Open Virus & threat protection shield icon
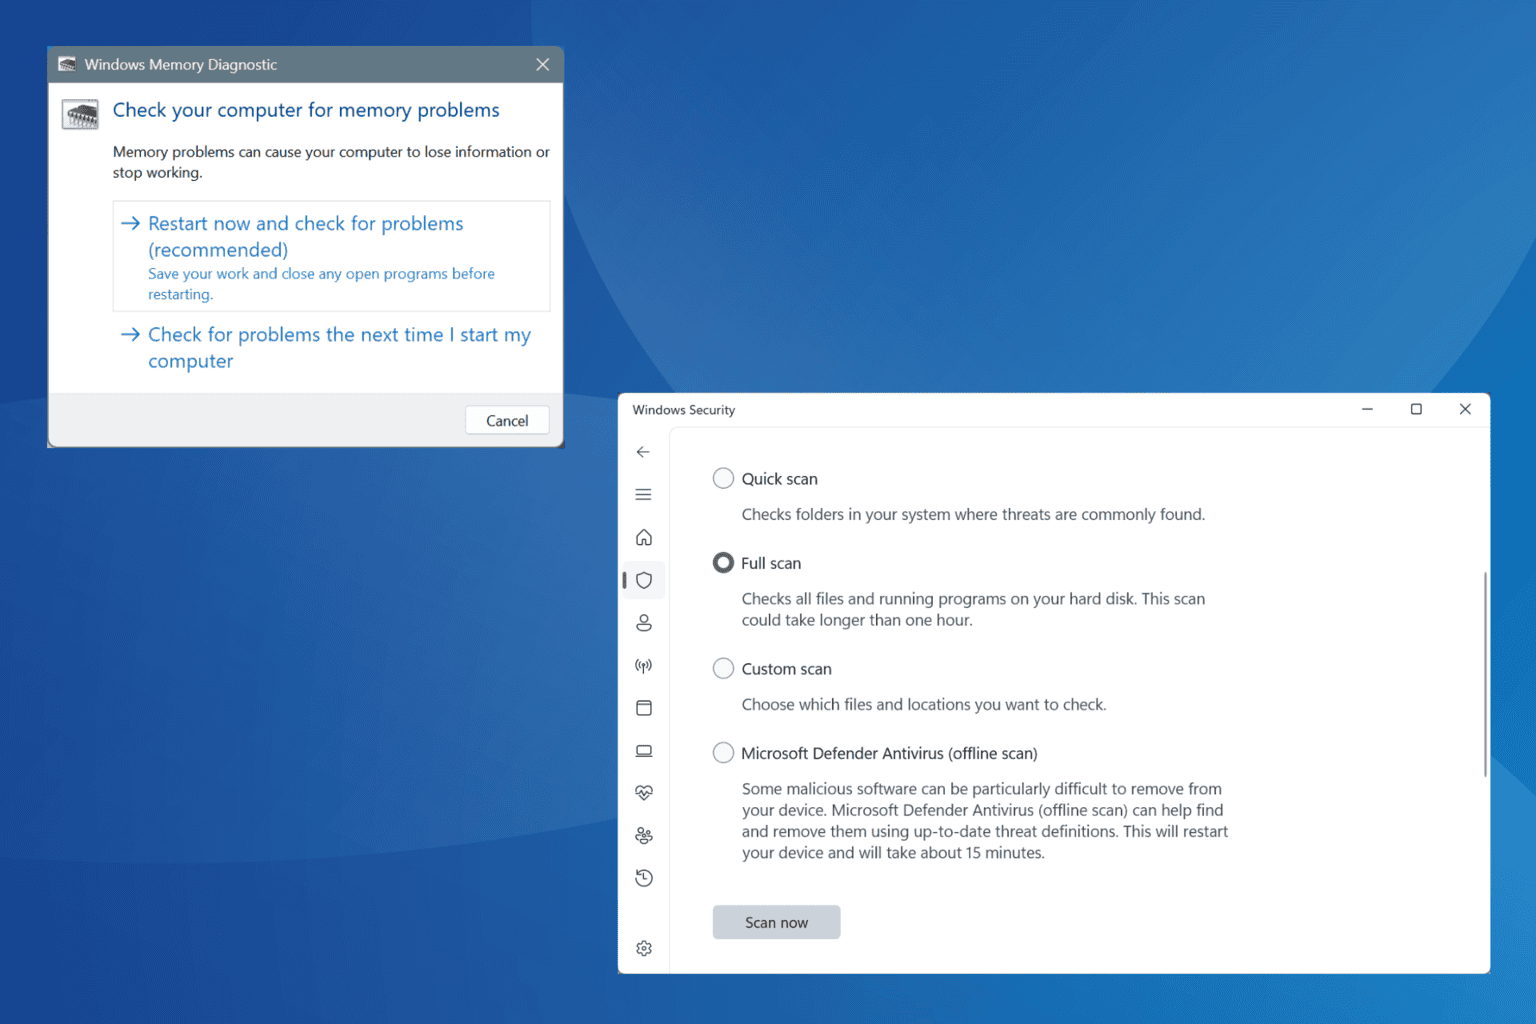Image resolution: width=1536 pixels, height=1024 pixels. click(644, 580)
